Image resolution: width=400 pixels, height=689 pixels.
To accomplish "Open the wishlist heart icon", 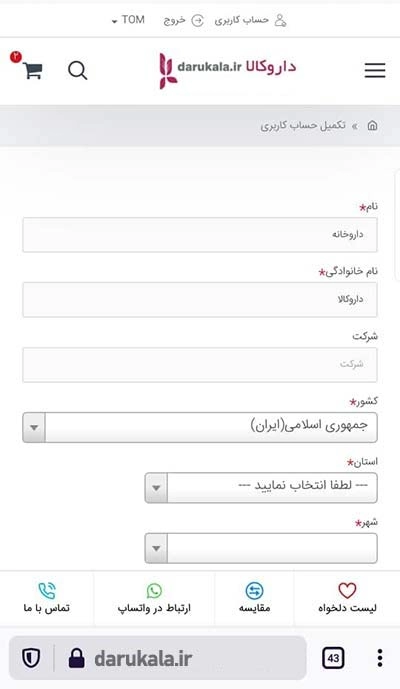I will pyautogui.click(x=347, y=591).
